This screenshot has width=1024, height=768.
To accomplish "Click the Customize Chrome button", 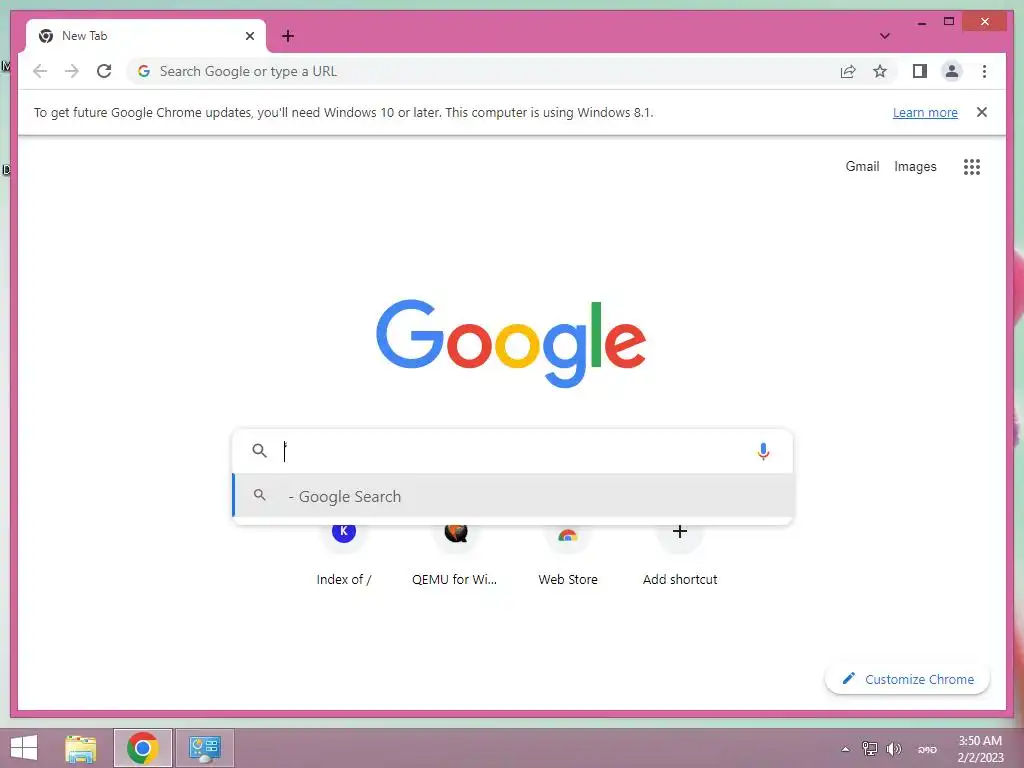I will tap(907, 679).
